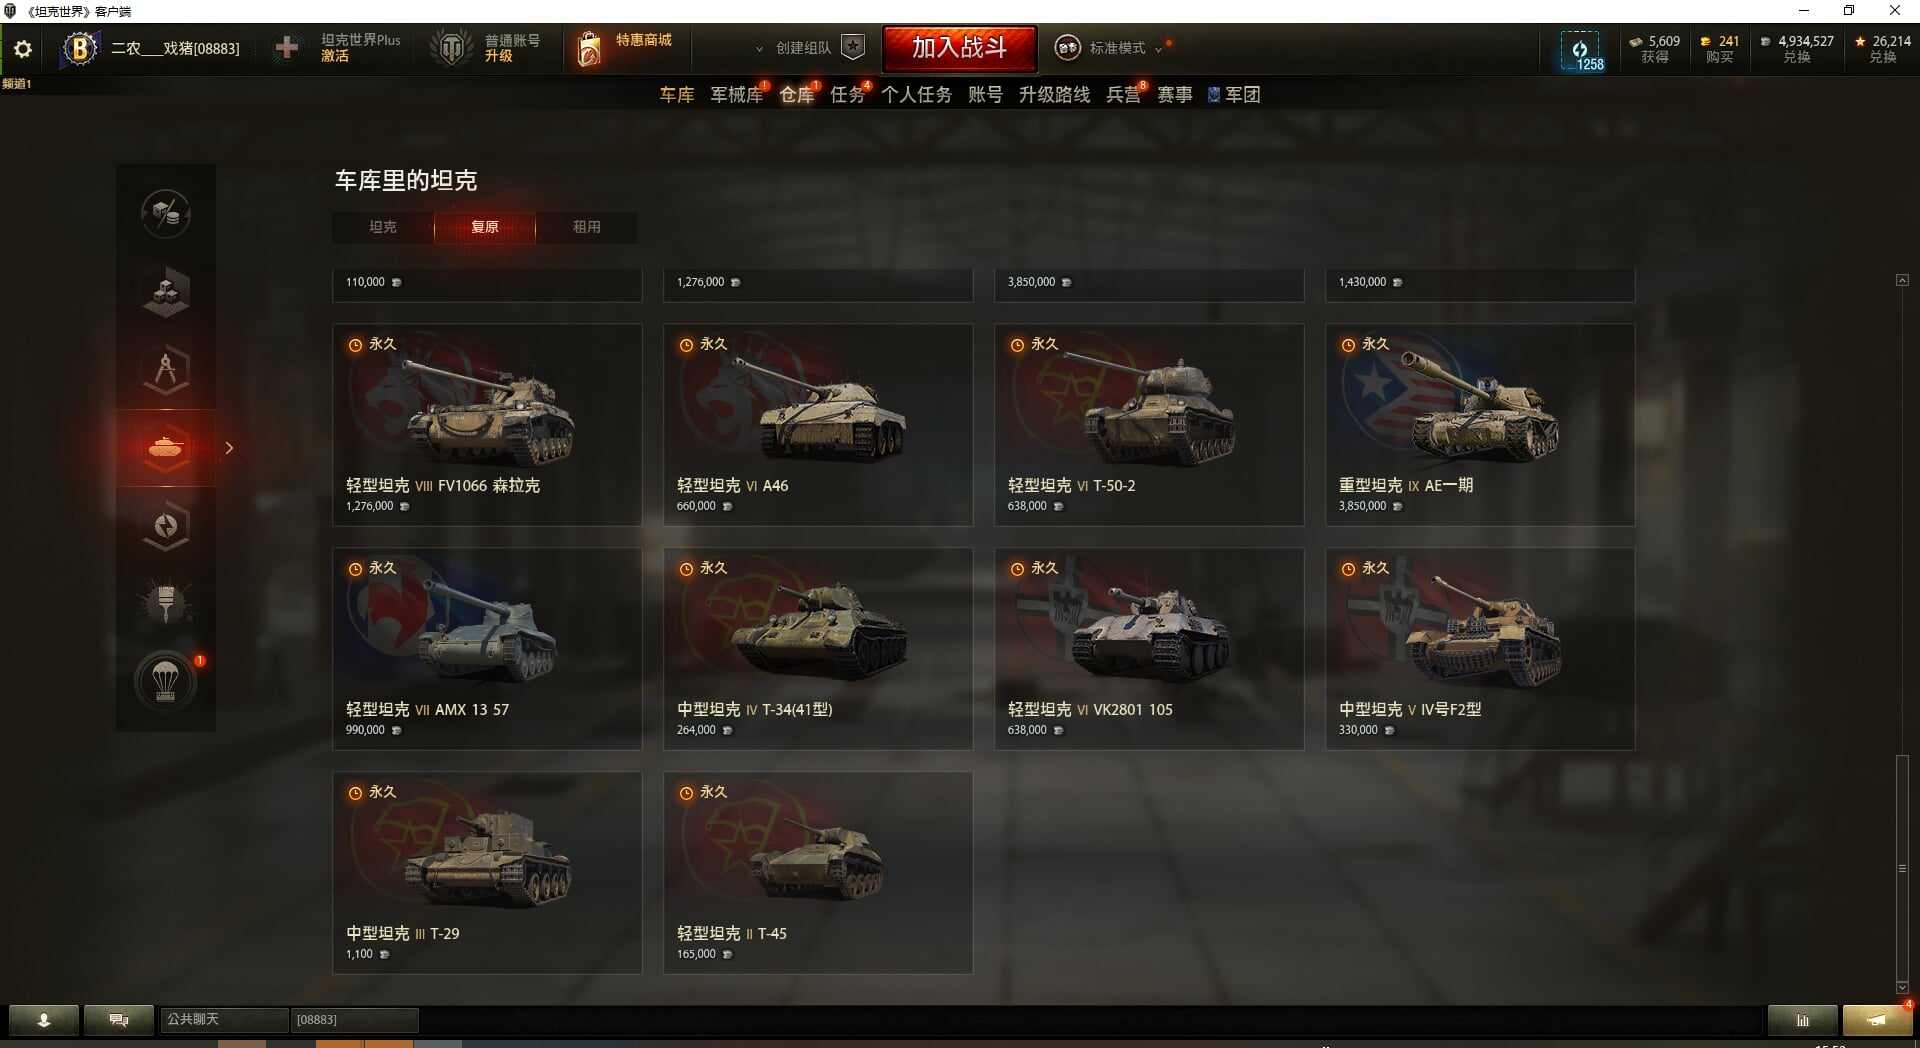Click the red 加入战斗 battle button
This screenshot has height=1048, width=1920.
coord(959,48)
